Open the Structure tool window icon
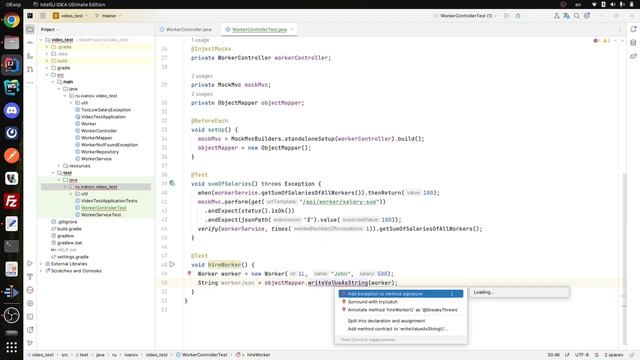The image size is (640, 360). pyautogui.click(x=30, y=56)
